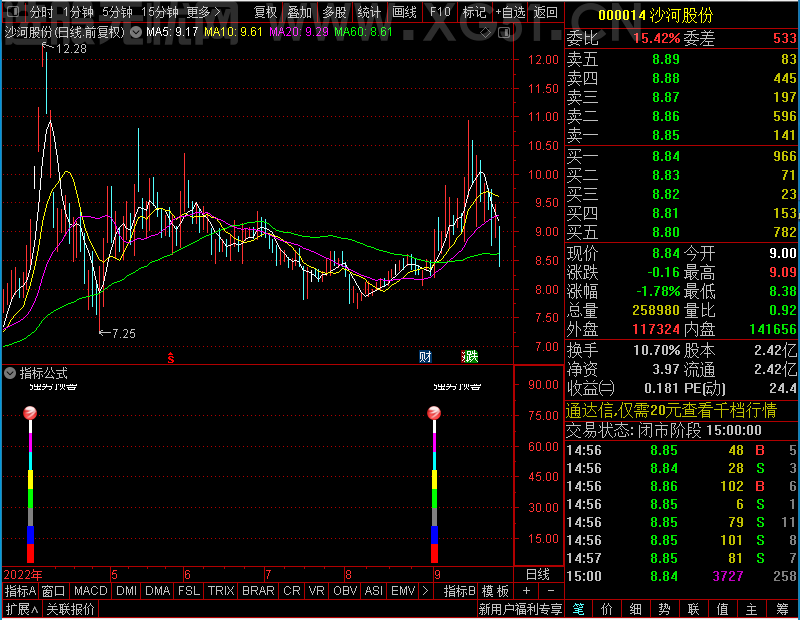Screen dimensions: 800x620
Task: Select the 1分钟 period
Action: pyautogui.click(x=79, y=12)
